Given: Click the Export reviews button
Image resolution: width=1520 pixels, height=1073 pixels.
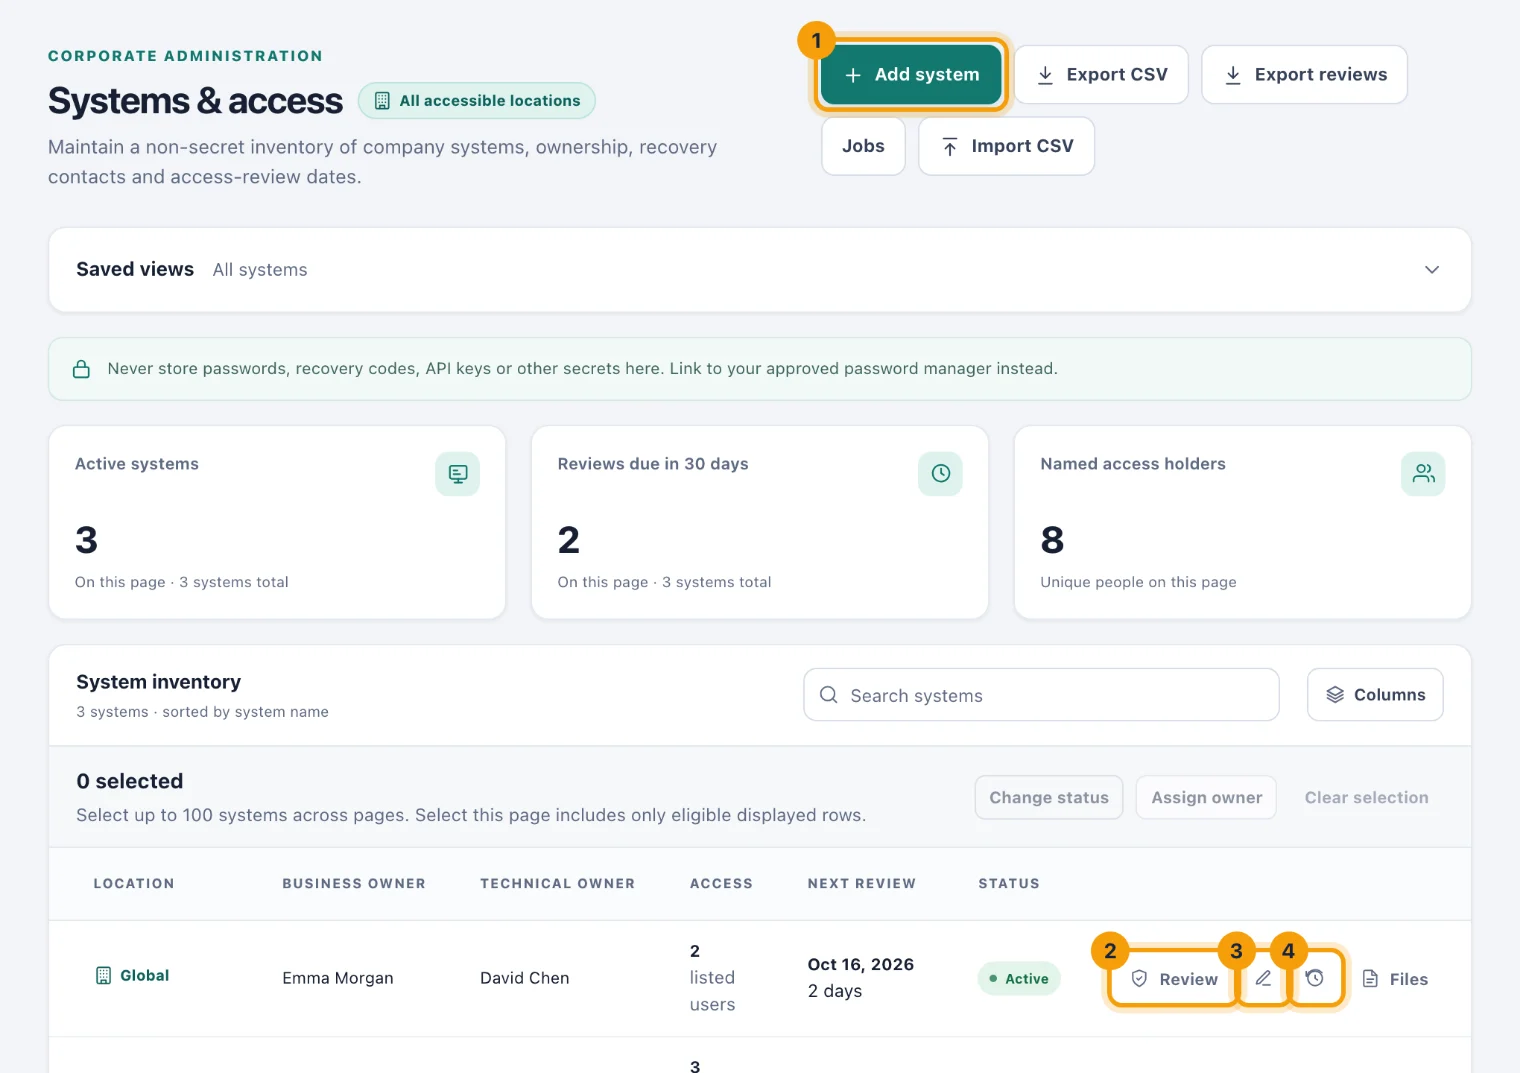Looking at the screenshot, I should 1304,75.
